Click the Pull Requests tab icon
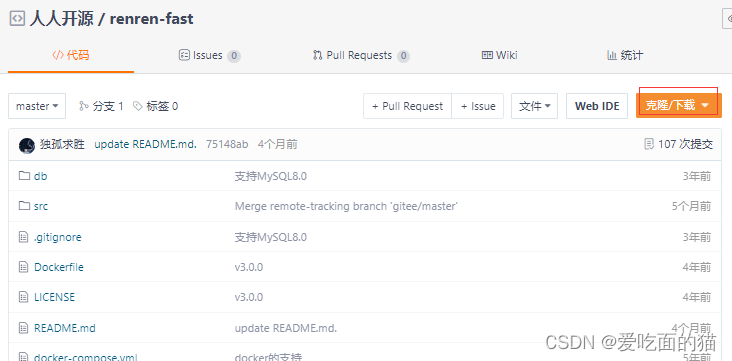732x361 pixels. click(x=317, y=56)
